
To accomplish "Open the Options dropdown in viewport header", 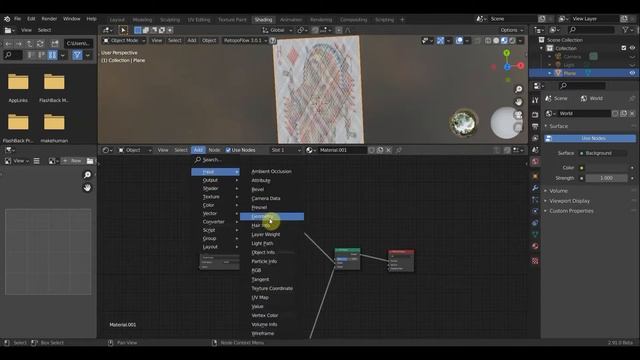I will pos(511,30).
